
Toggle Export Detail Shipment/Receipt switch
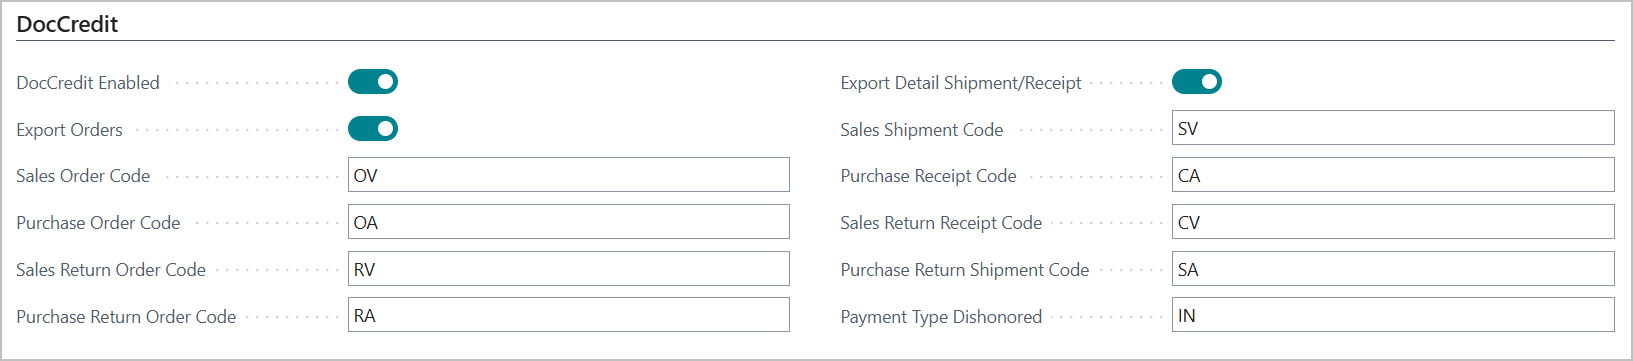click(x=1197, y=82)
